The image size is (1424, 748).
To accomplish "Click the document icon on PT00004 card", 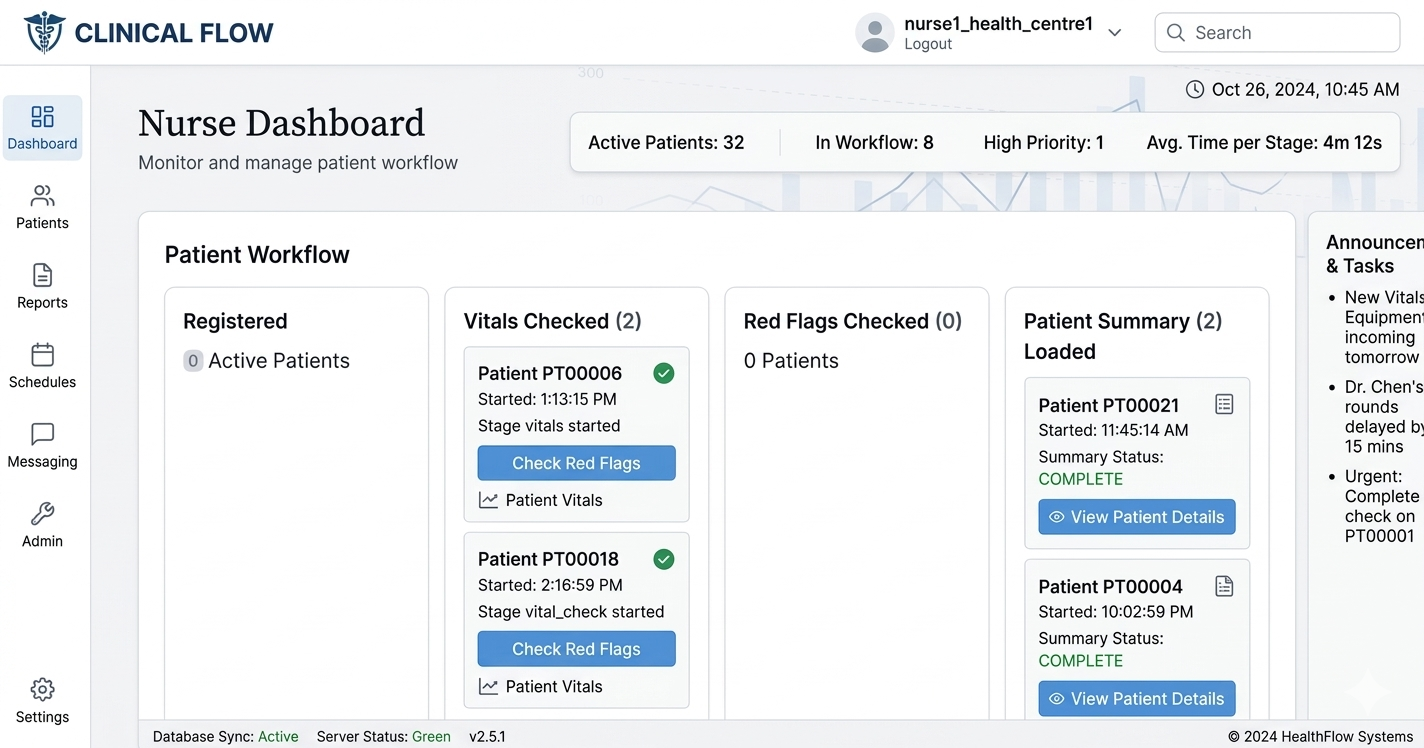I will point(1224,586).
